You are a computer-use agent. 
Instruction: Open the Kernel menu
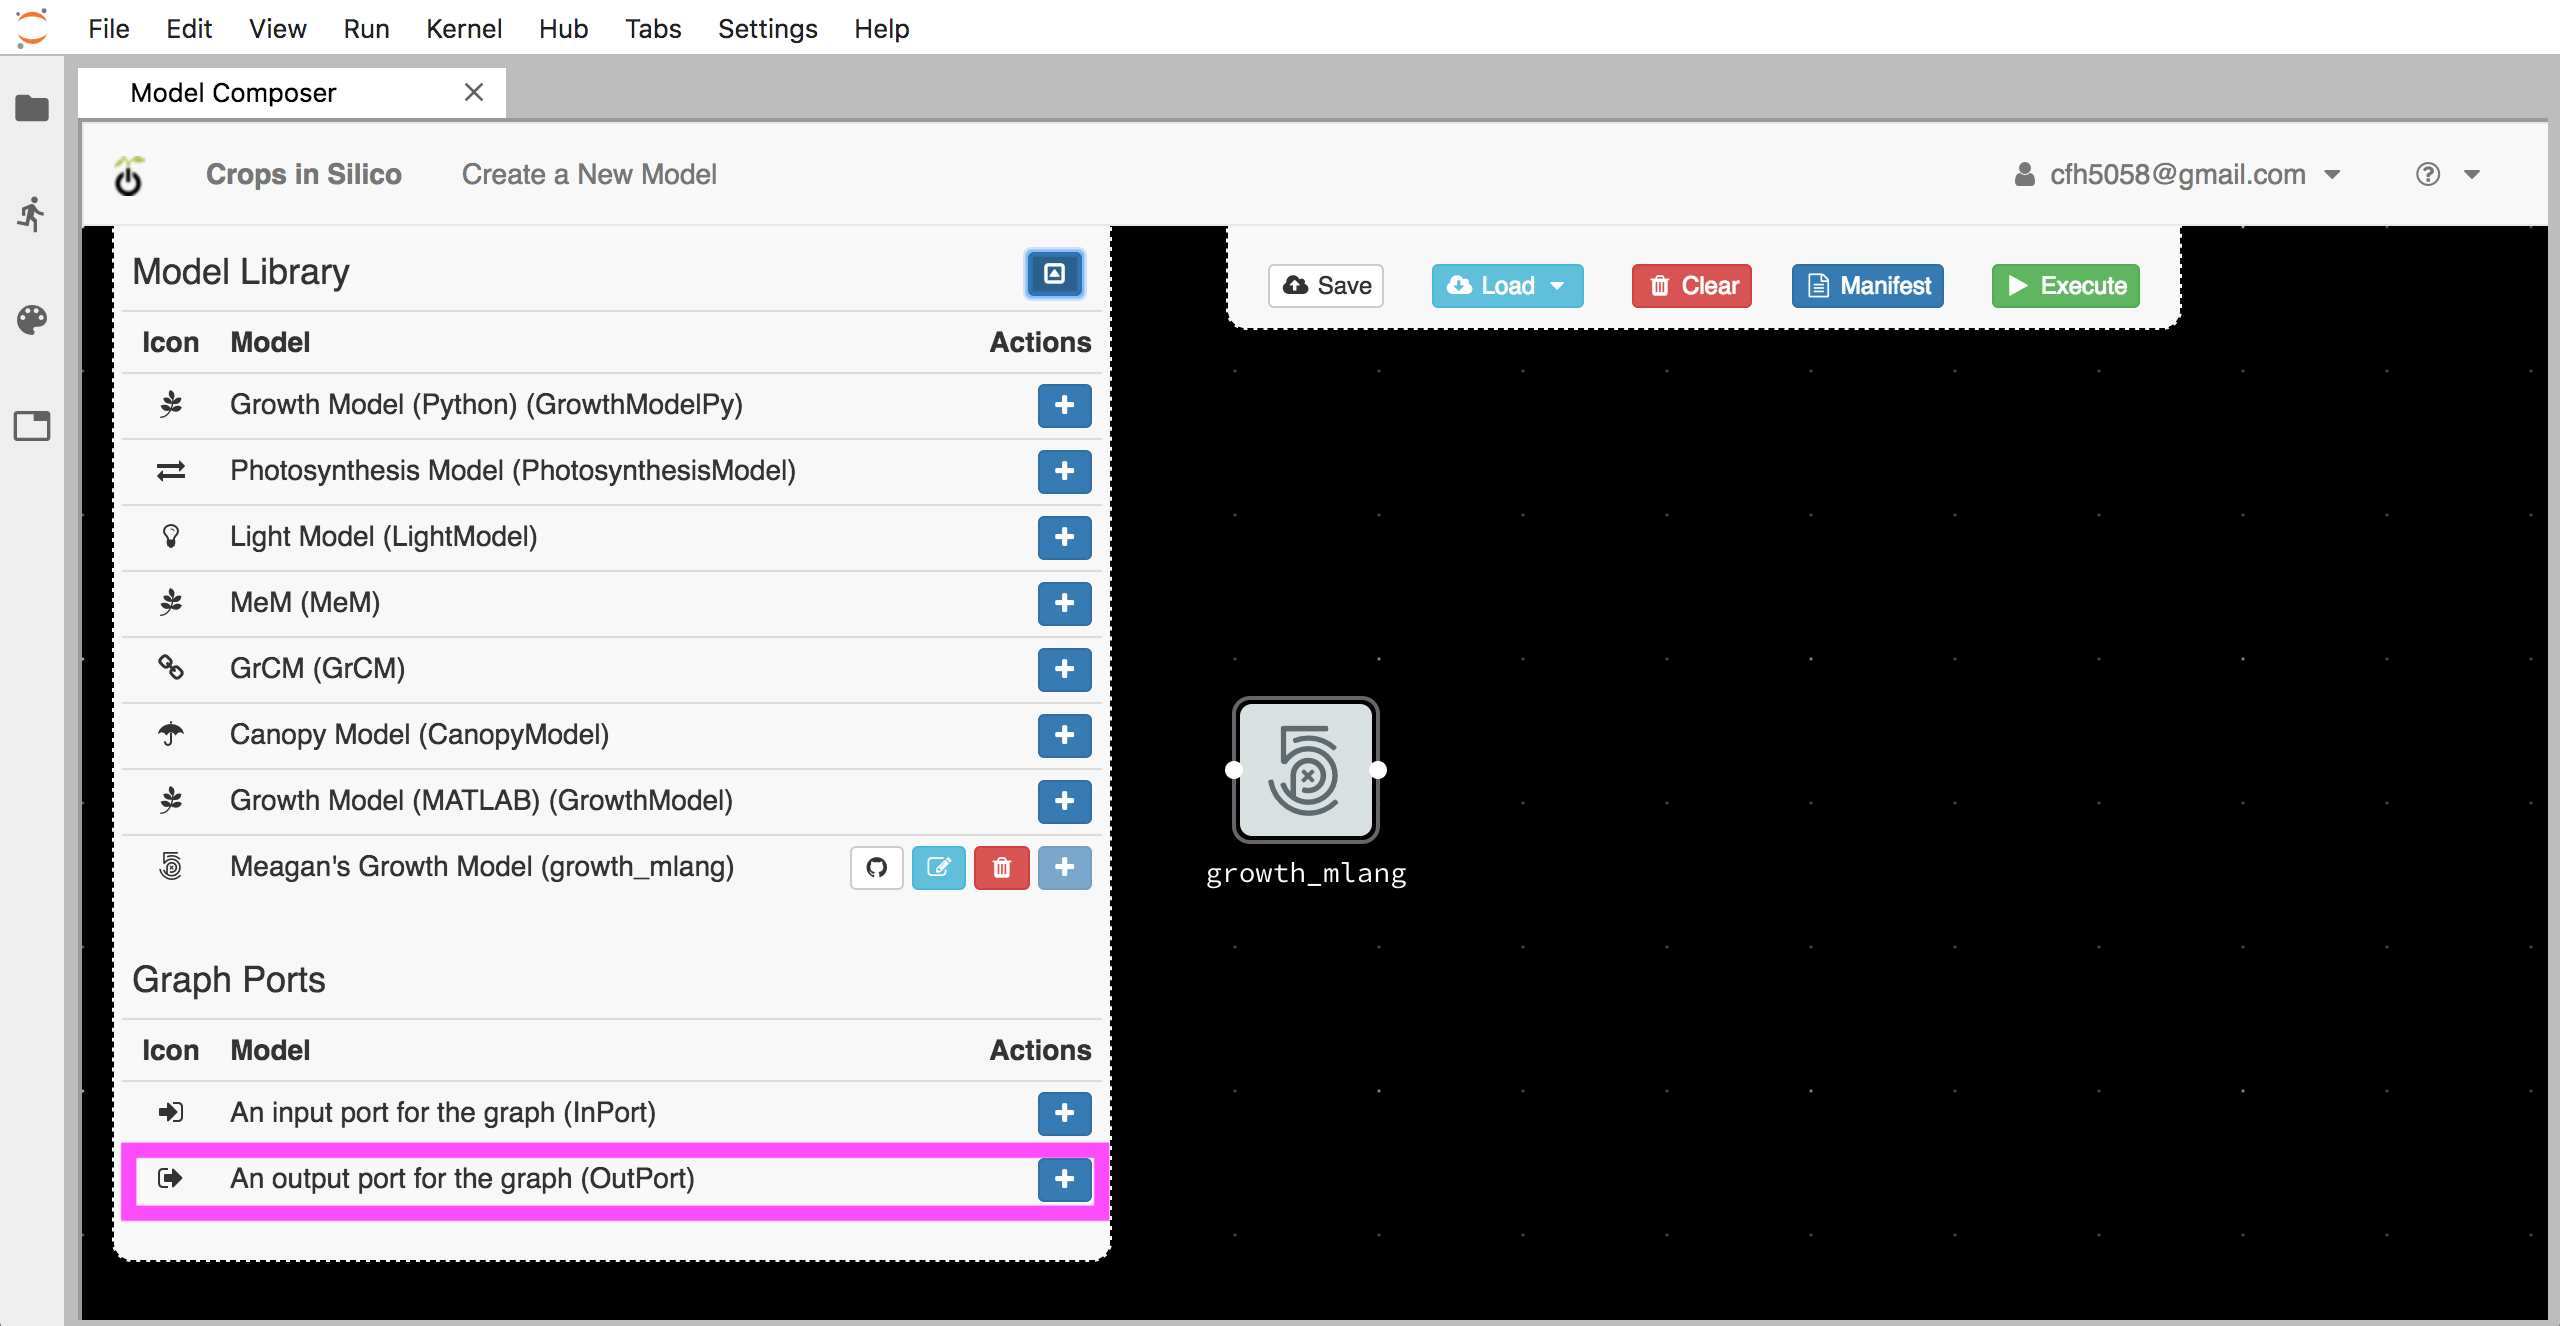point(464,28)
